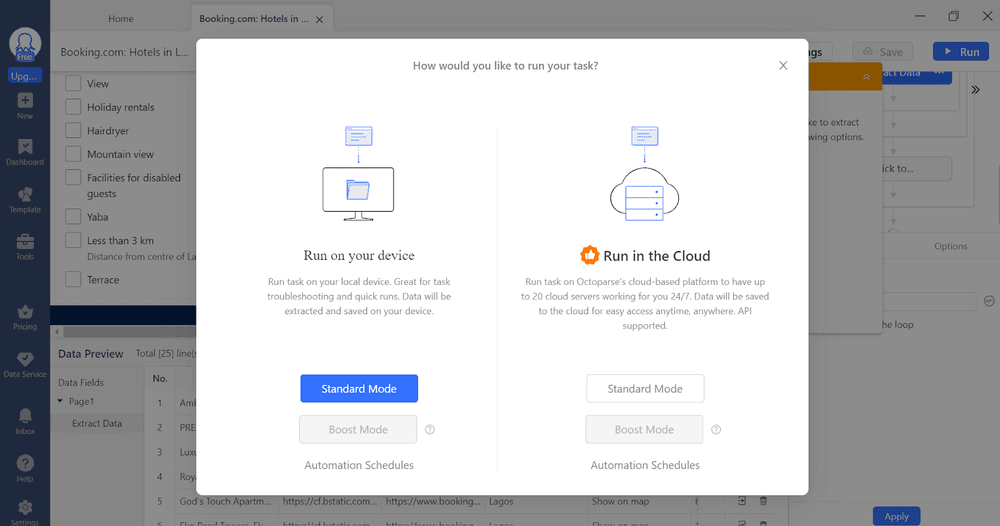This screenshot has width=1000, height=526.
Task: Choose Boost Mode for cloud run
Action: 644,430
